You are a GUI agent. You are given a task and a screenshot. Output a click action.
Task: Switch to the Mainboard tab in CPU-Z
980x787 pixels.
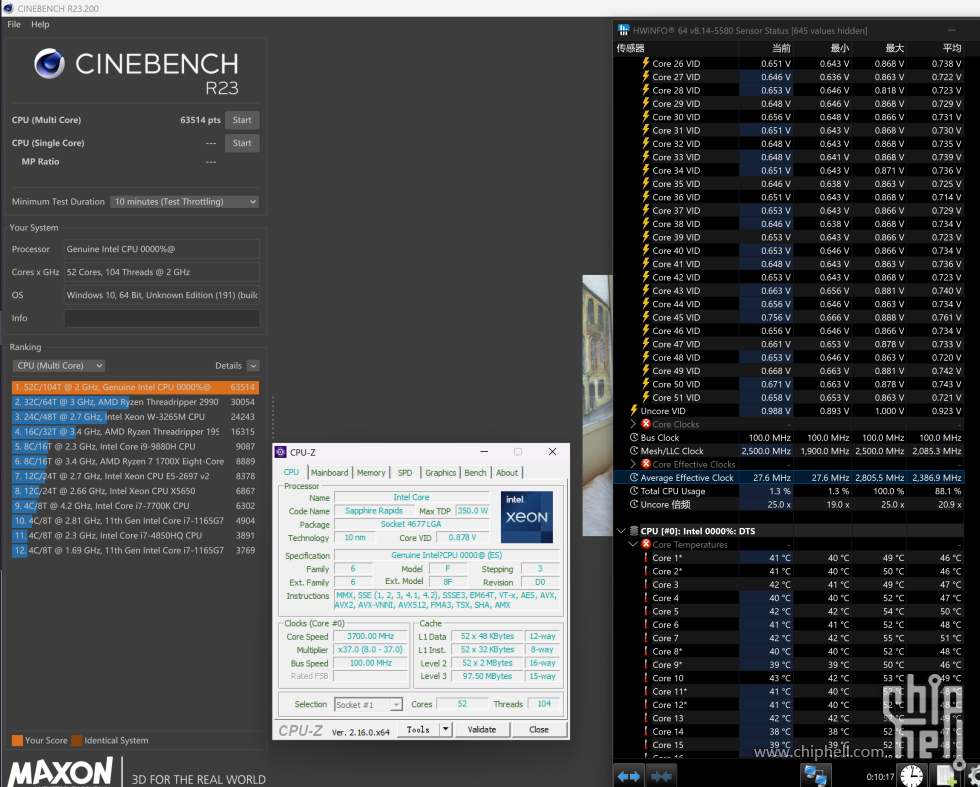[329, 473]
